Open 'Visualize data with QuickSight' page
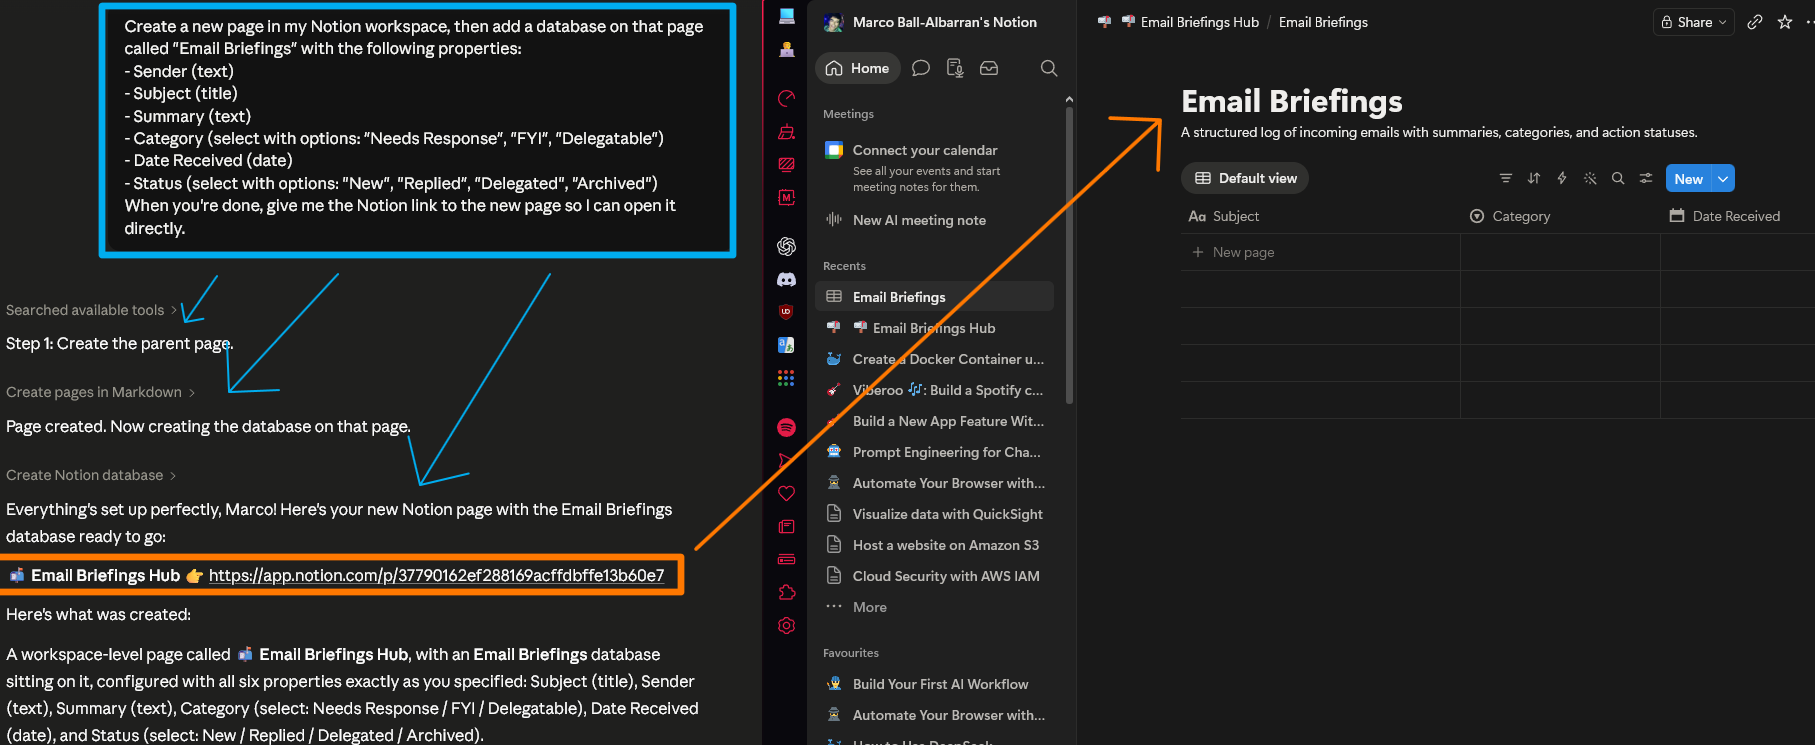 pyautogui.click(x=935, y=514)
